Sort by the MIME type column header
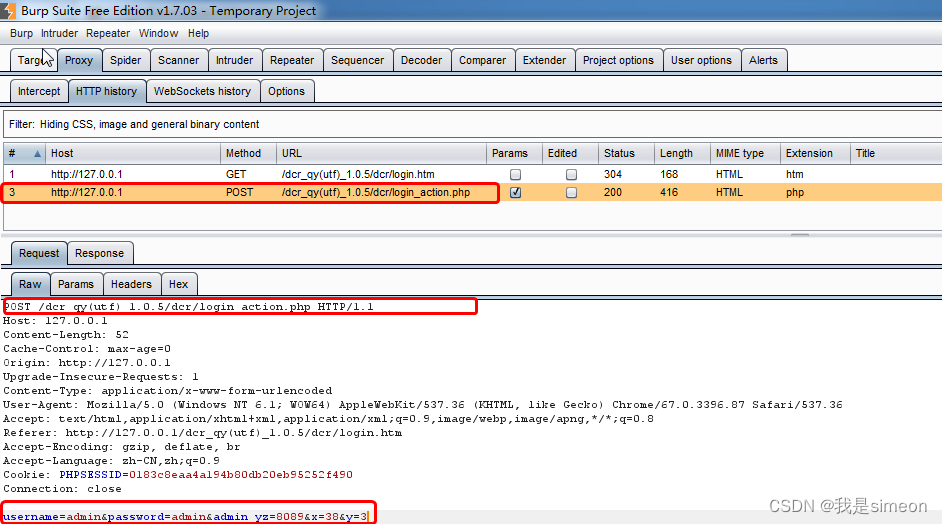Screen dimensions: 942x524 [745, 153]
